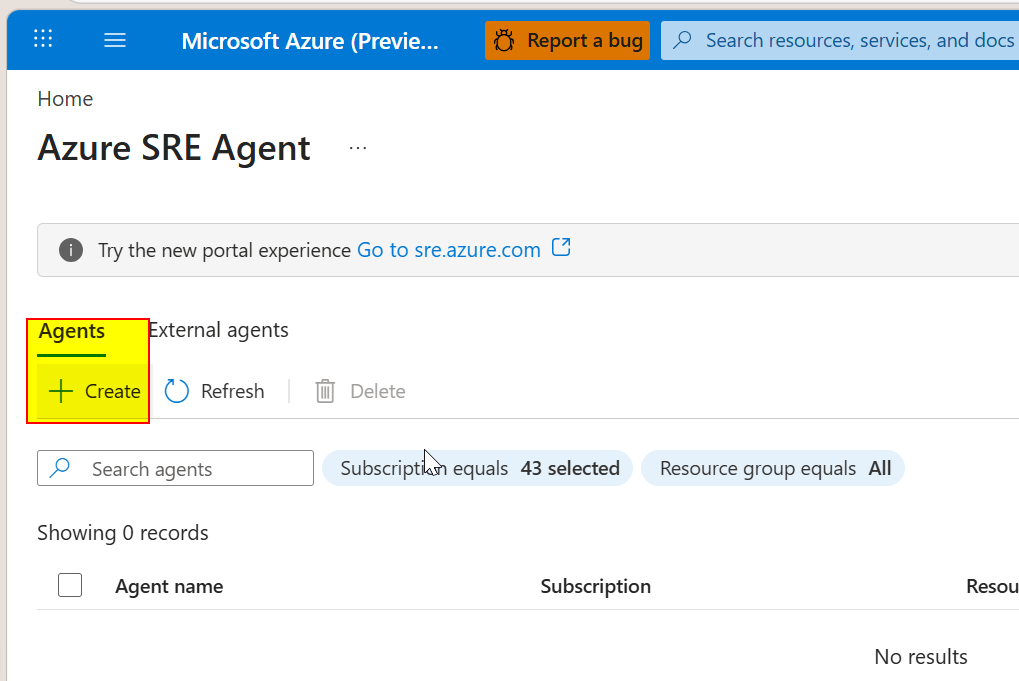This screenshot has height=681, width=1019.
Task: Click the external link icon after sre.azure.com
Action: [x=561, y=248]
